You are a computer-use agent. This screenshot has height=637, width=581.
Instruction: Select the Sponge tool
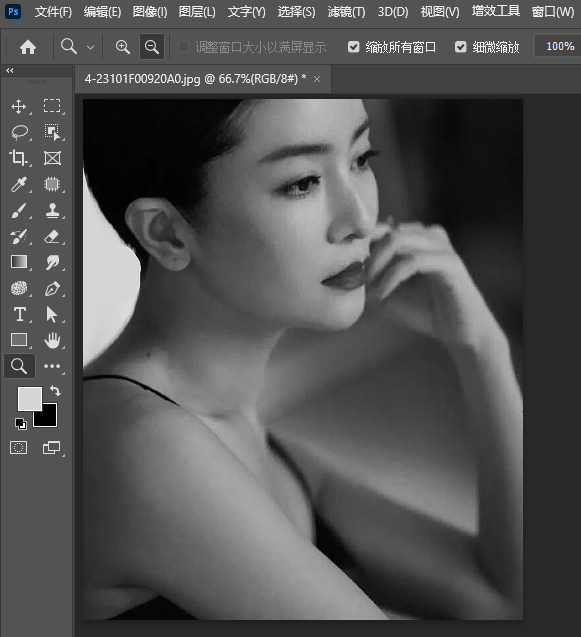point(19,288)
